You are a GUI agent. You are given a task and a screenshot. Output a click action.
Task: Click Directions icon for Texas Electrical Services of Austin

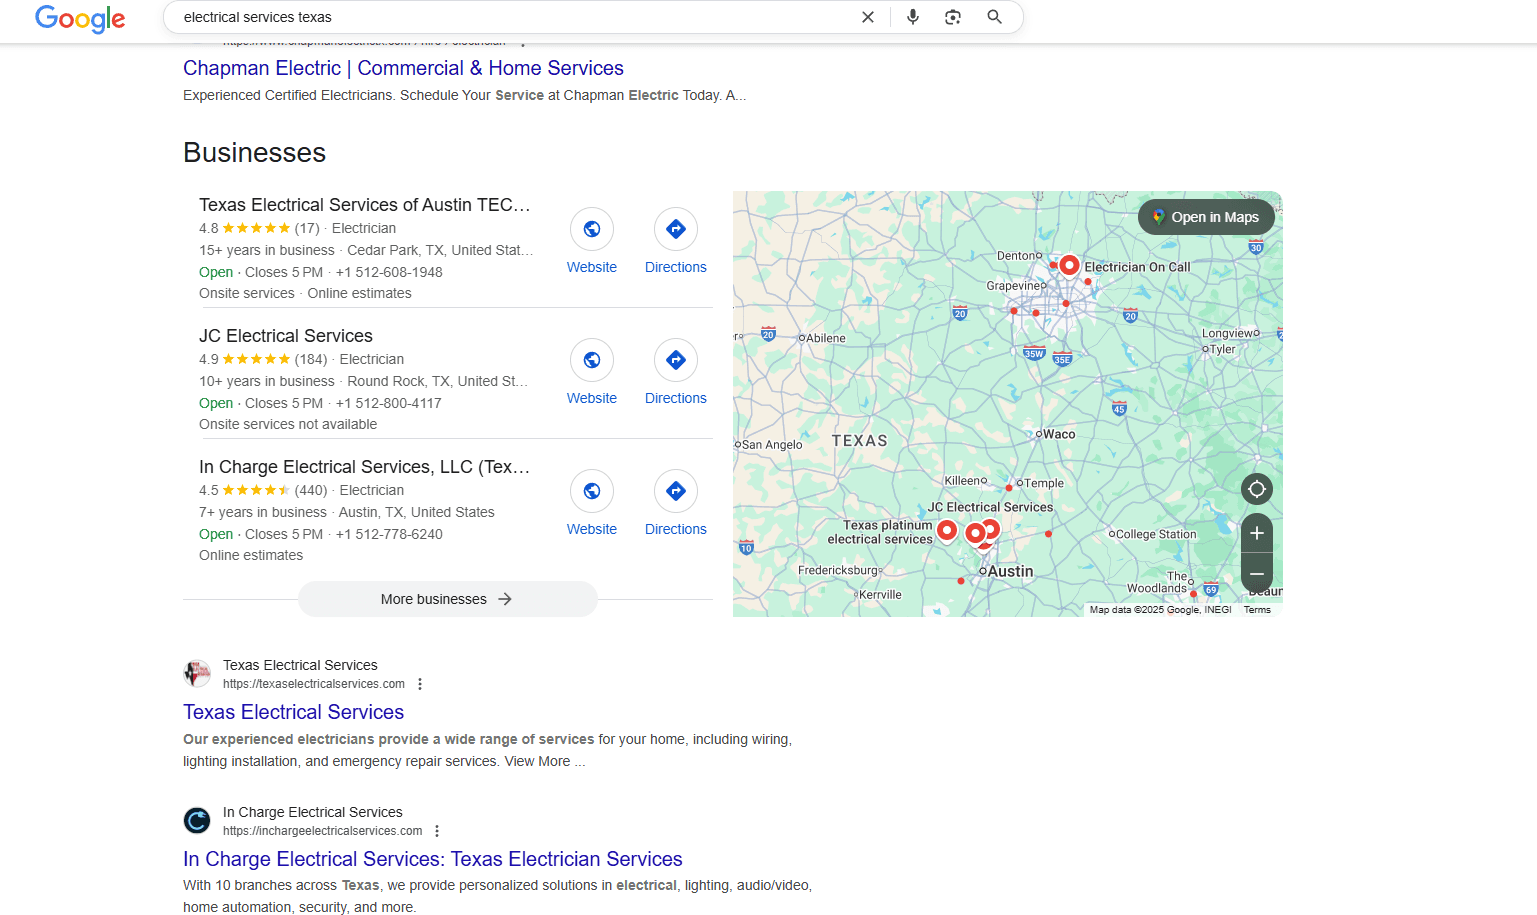[x=676, y=229]
